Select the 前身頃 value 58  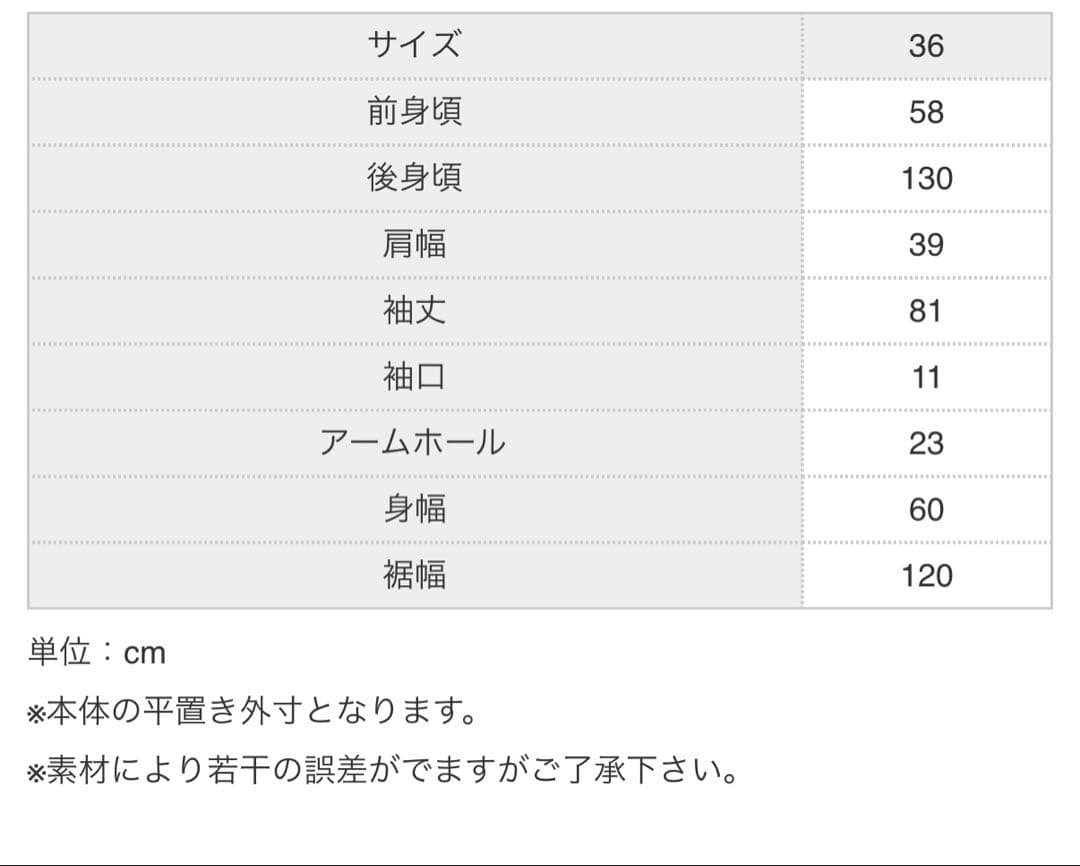pos(926,112)
